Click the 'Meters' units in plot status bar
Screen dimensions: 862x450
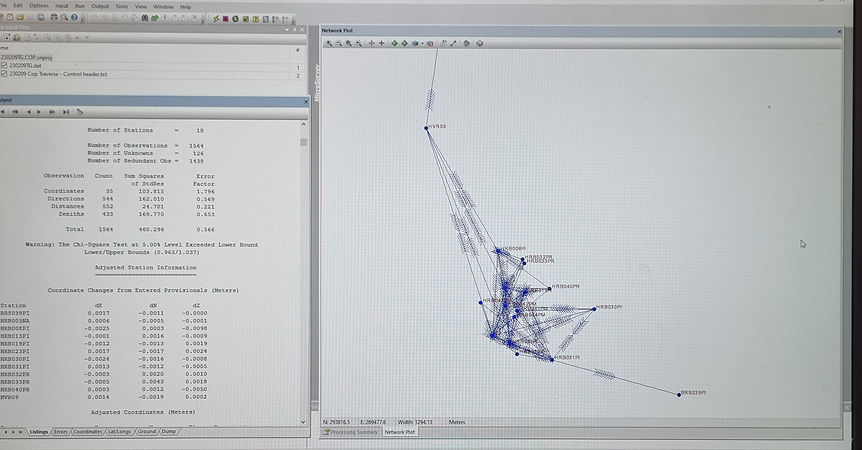pyautogui.click(x=457, y=422)
